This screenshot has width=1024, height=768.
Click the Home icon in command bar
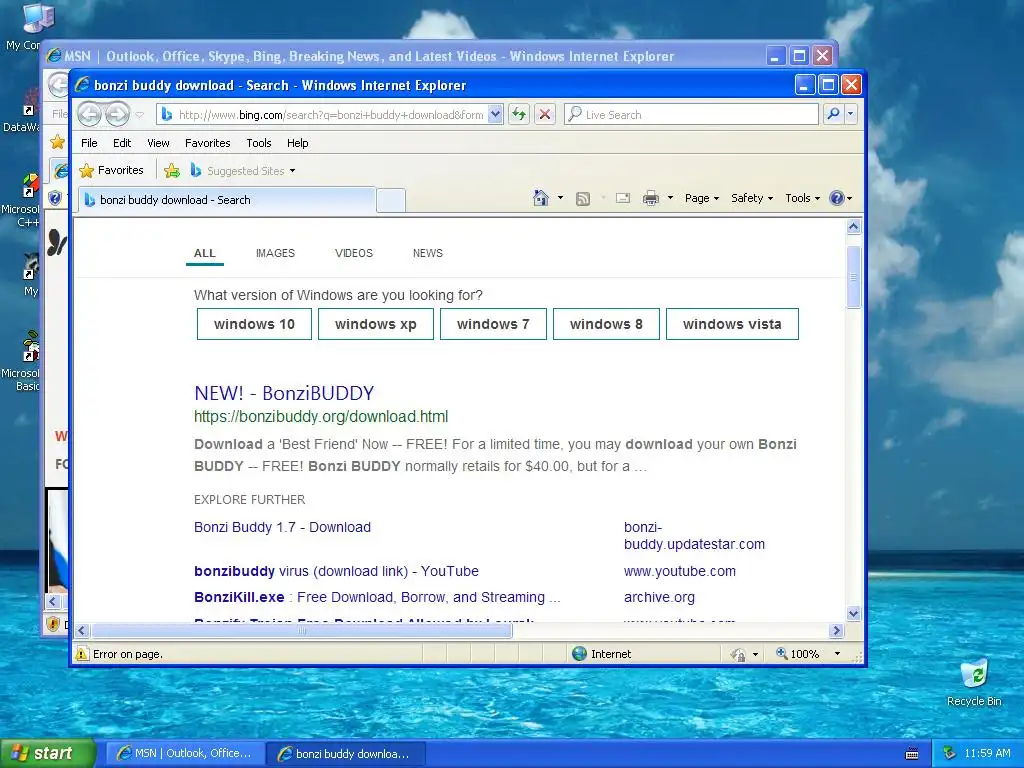click(x=541, y=198)
